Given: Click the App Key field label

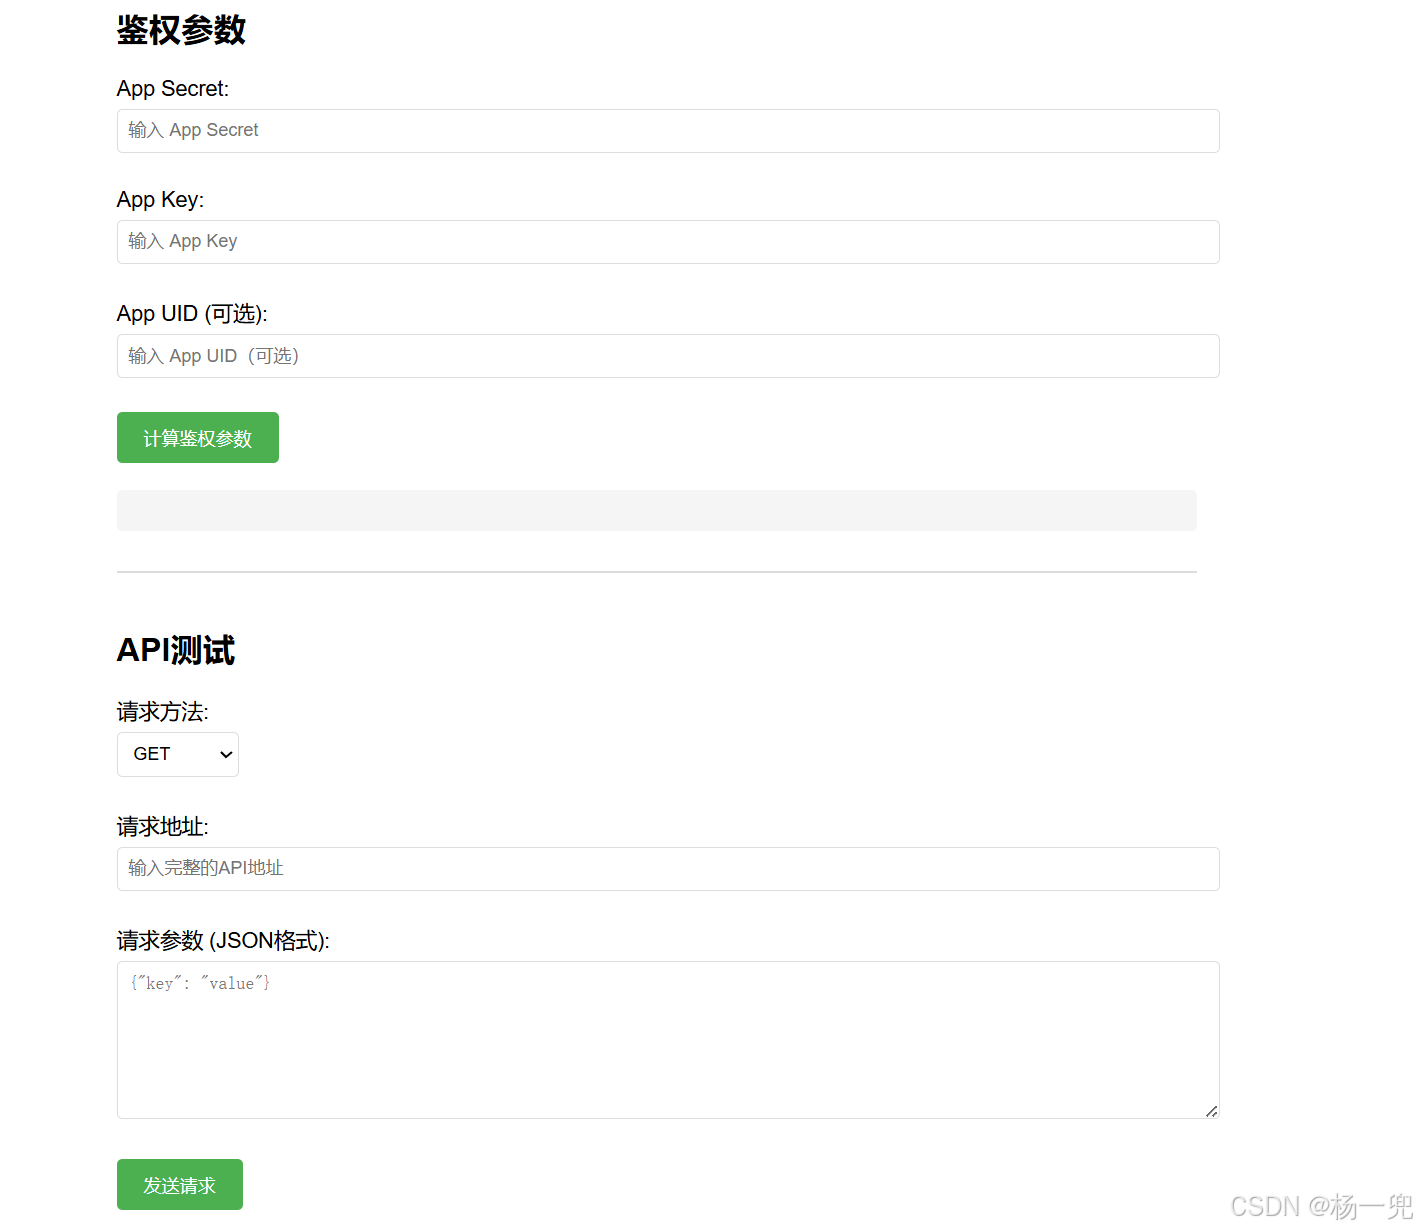Looking at the screenshot, I should coord(159,199).
